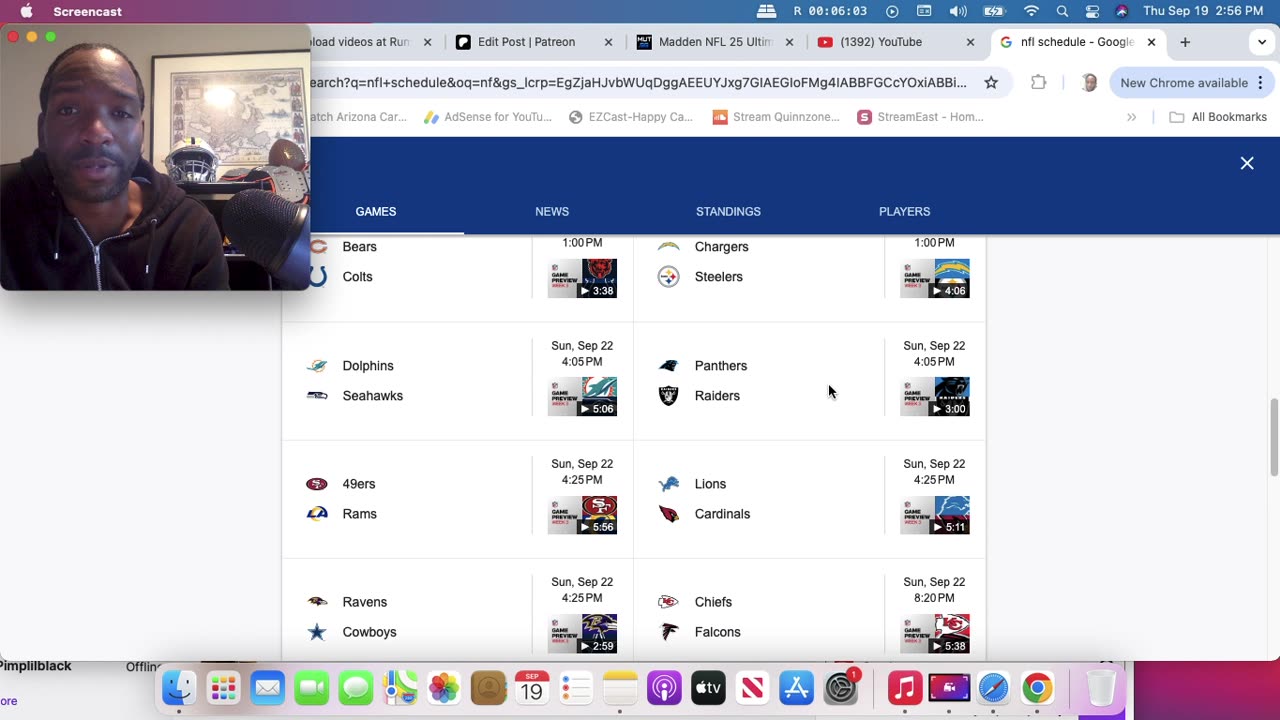The width and height of the screenshot is (1280, 720).
Task: Play Ravens vs Cowboys preview video
Action: click(582, 632)
